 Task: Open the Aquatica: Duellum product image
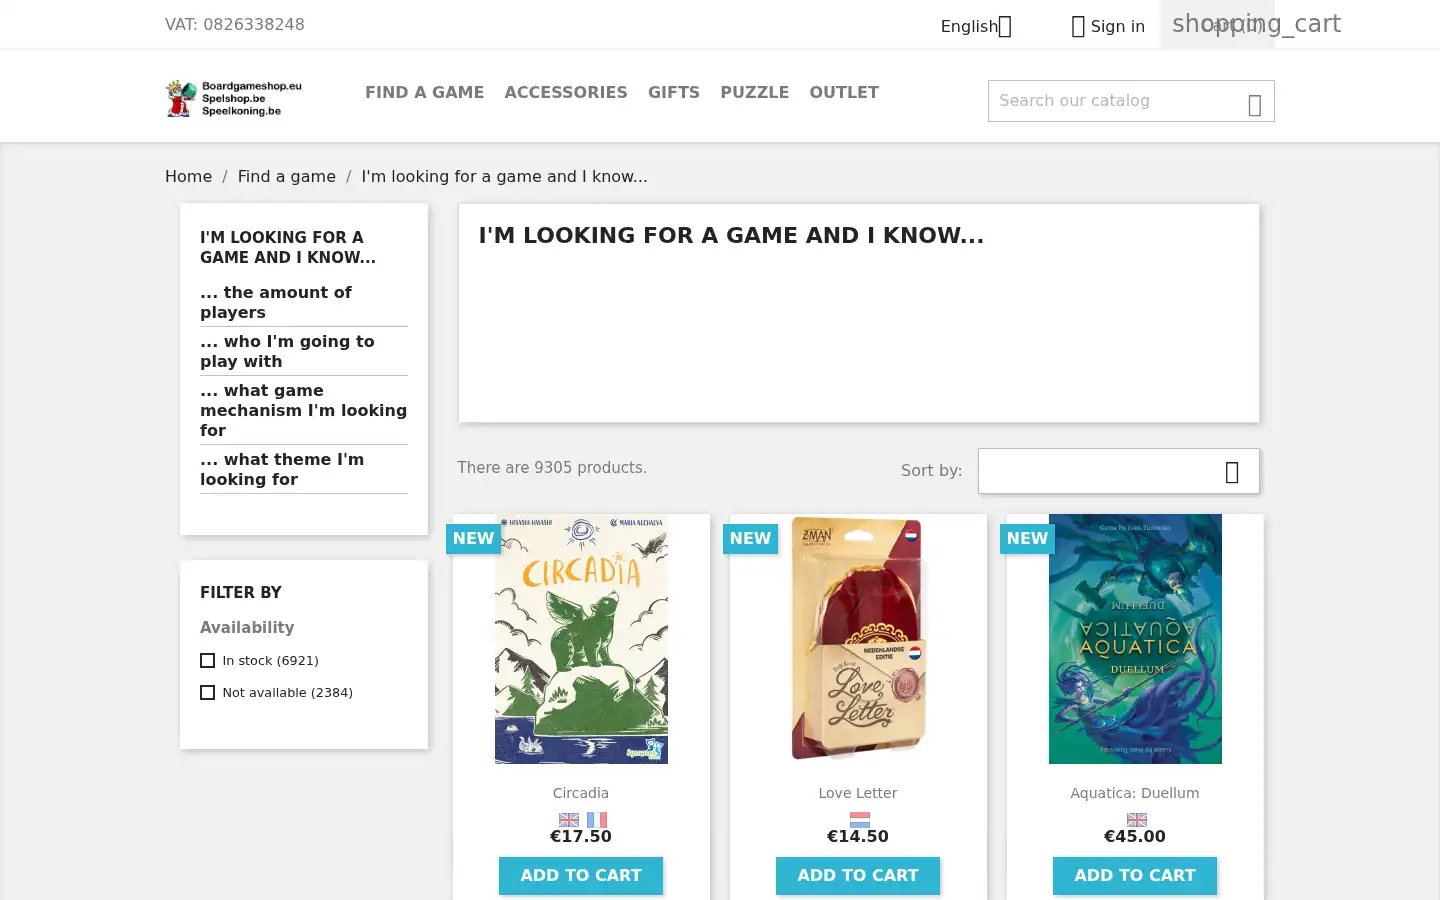click(x=1135, y=639)
